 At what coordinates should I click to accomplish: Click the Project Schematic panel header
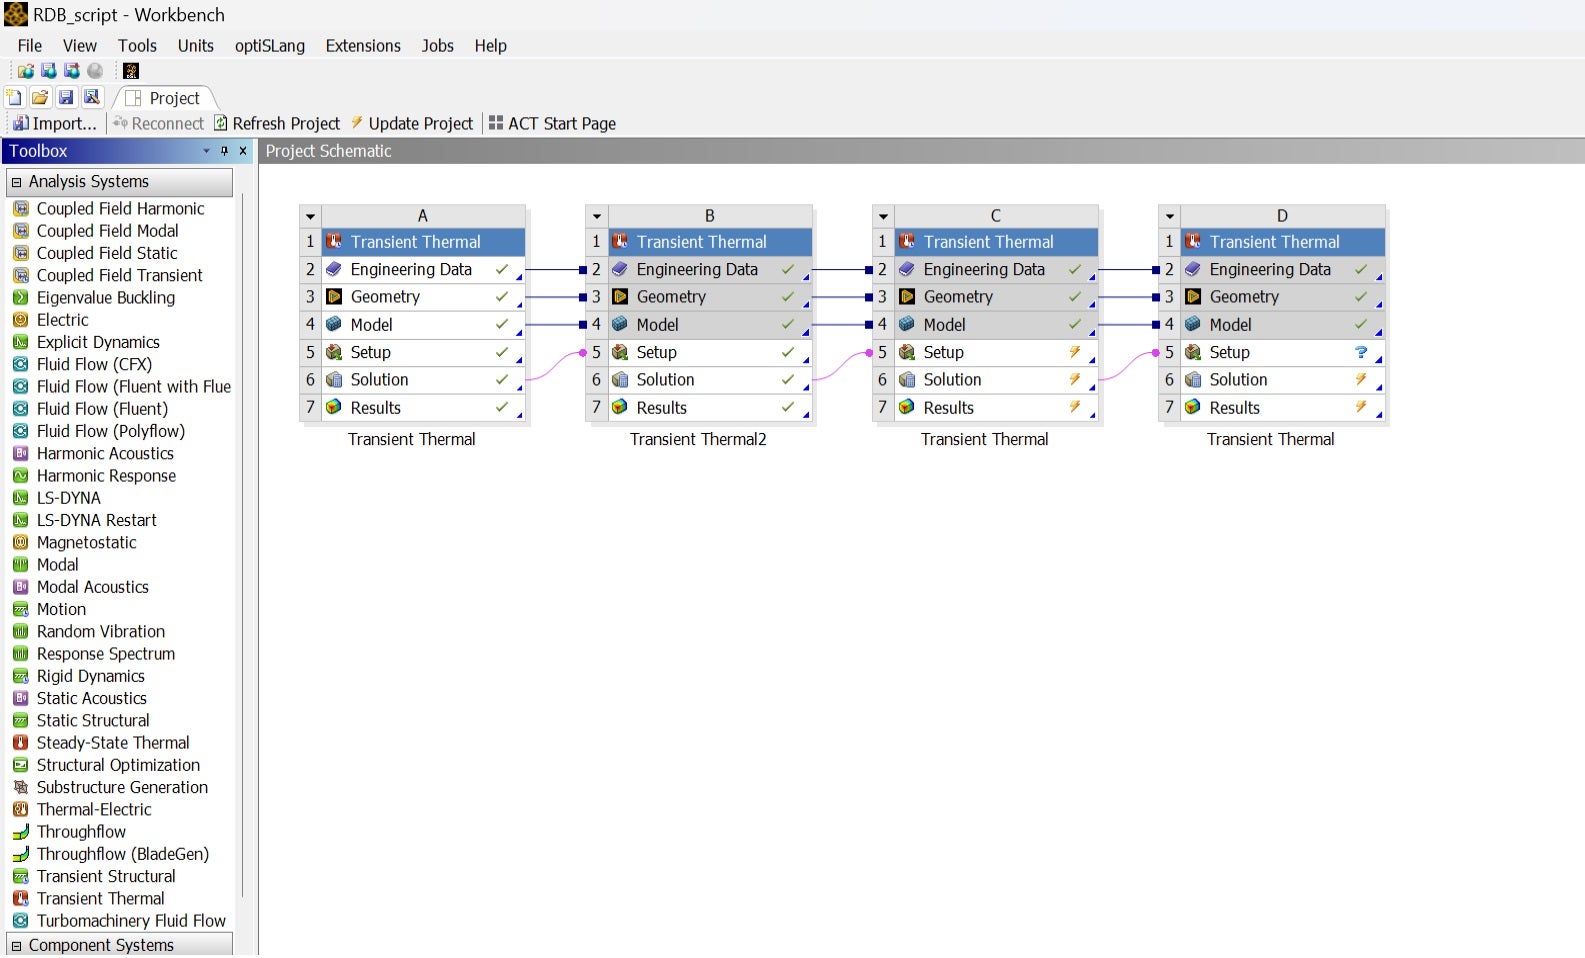(921, 151)
